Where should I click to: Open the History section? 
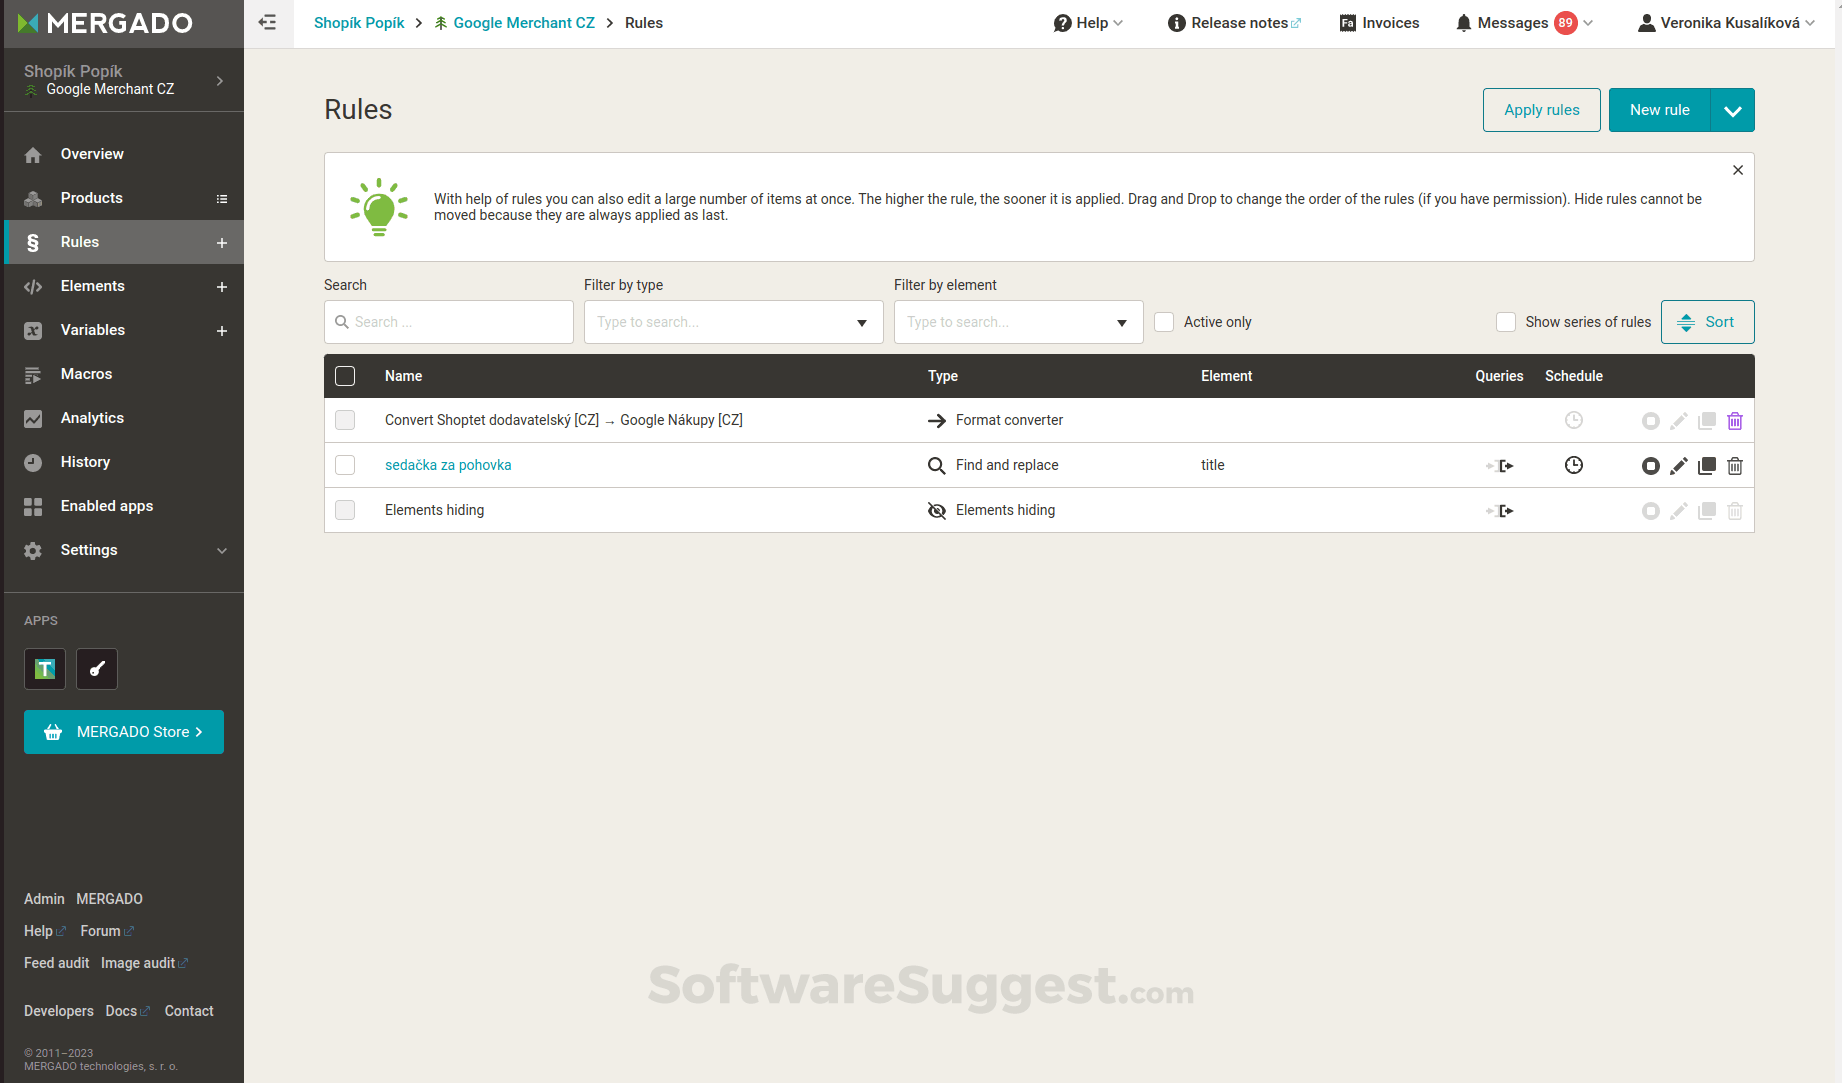coord(84,462)
